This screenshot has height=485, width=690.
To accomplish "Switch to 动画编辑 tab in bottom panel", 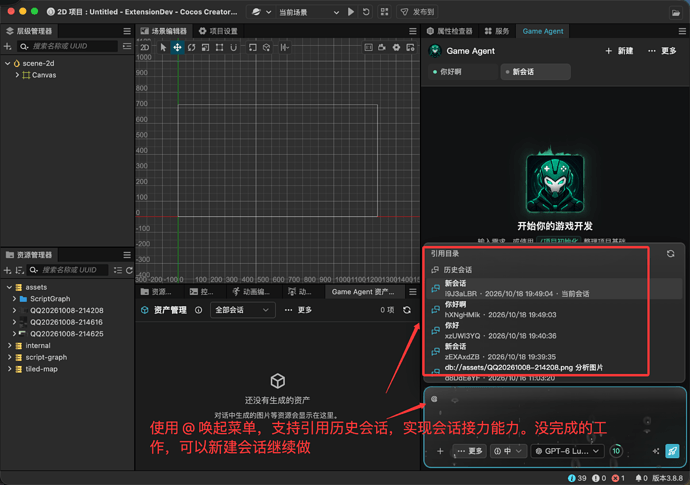I will pos(251,292).
